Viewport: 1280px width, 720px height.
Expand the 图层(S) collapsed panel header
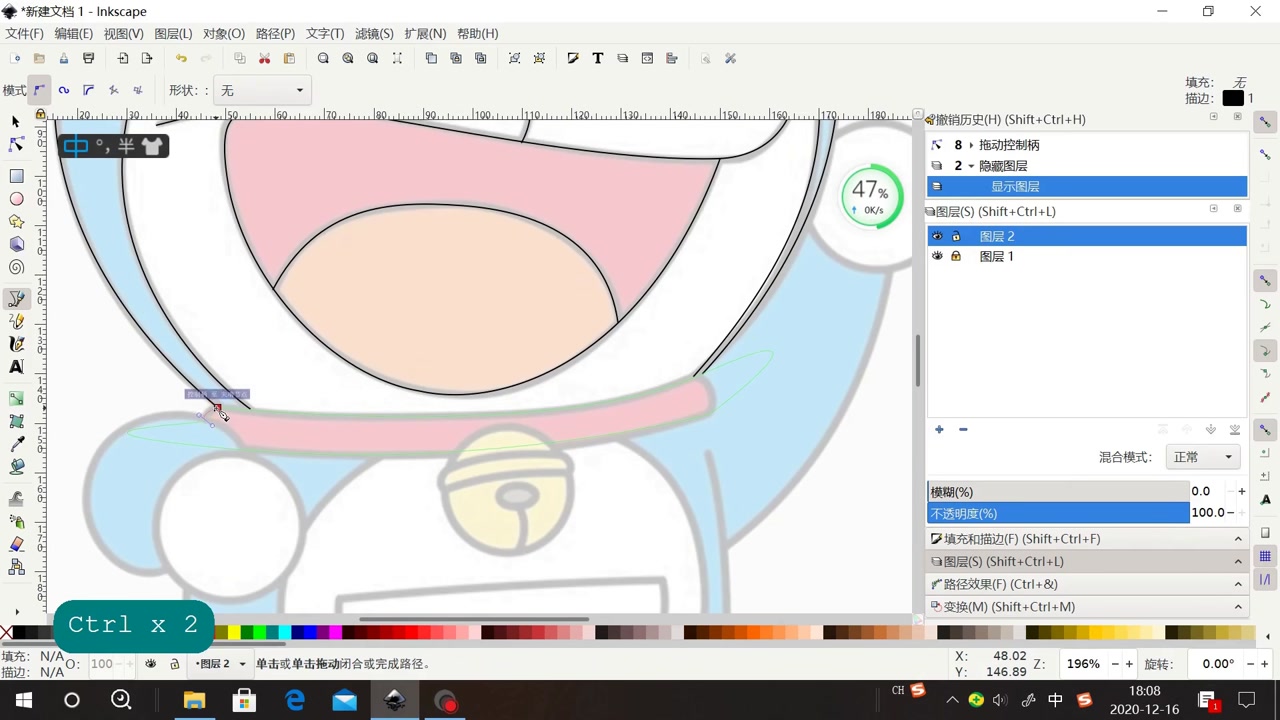pyautogui.click(x=1087, y=561)
